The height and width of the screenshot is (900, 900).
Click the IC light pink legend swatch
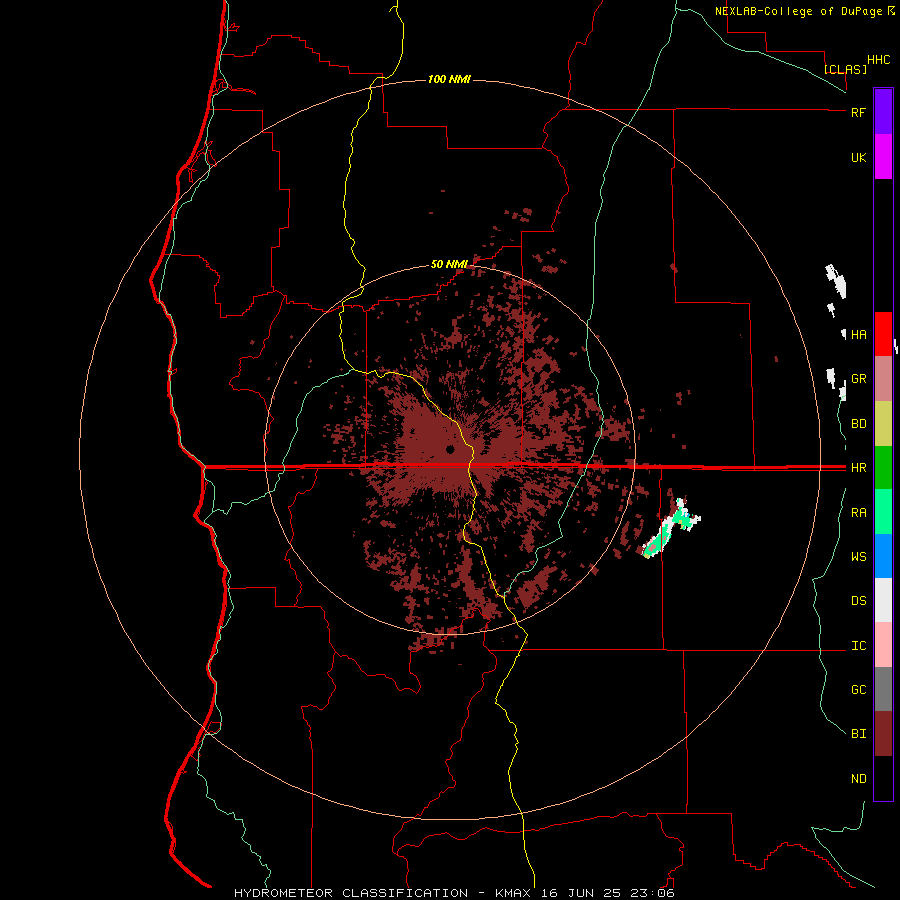click(883, 645)
